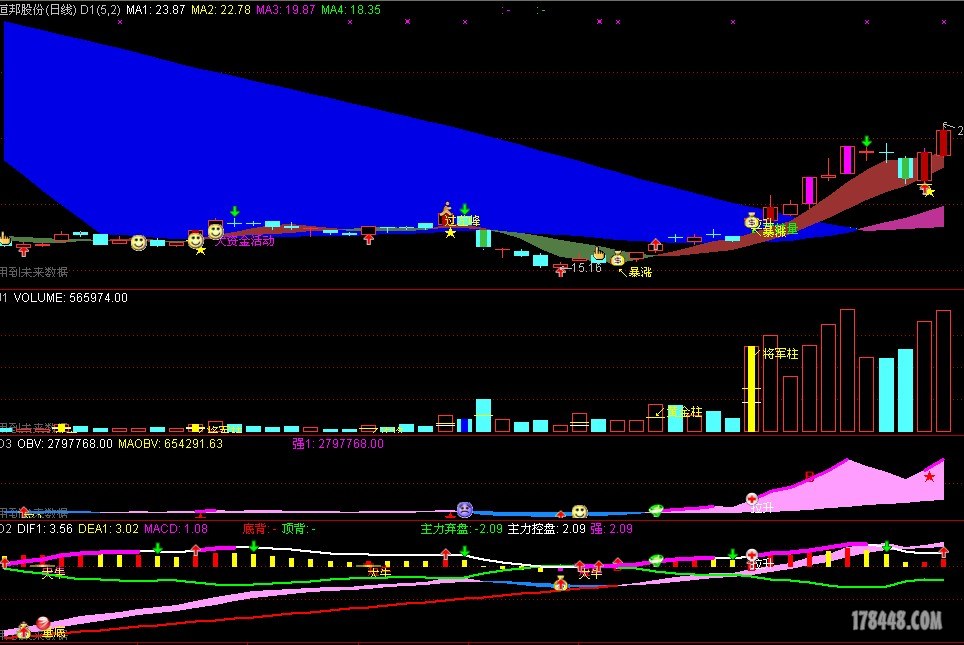The width and height of the screenshot is (964, 645).
Task: Click the money bag icon in MACD panel
Action: (x=560, y=583)
